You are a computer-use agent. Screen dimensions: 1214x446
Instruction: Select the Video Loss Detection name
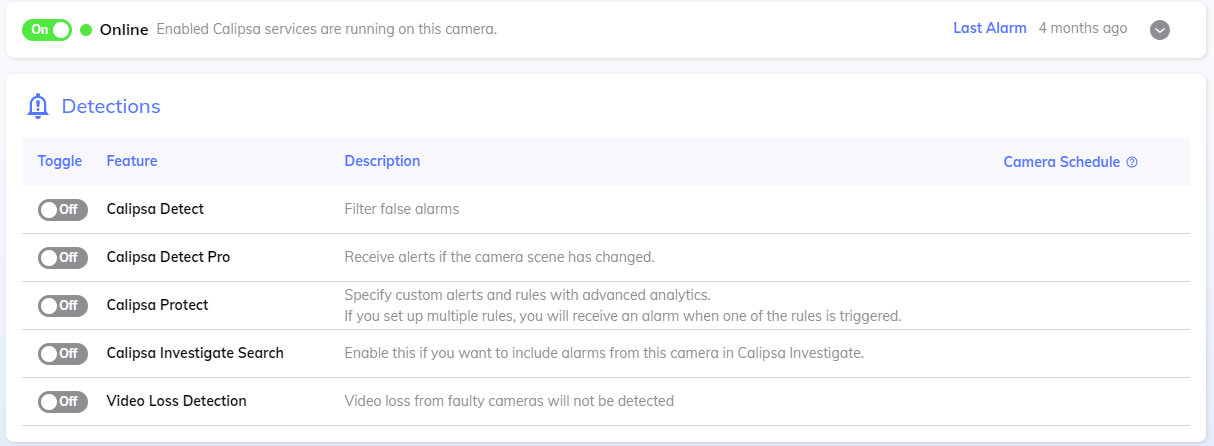pyautogui.click(x=176, y=401)
